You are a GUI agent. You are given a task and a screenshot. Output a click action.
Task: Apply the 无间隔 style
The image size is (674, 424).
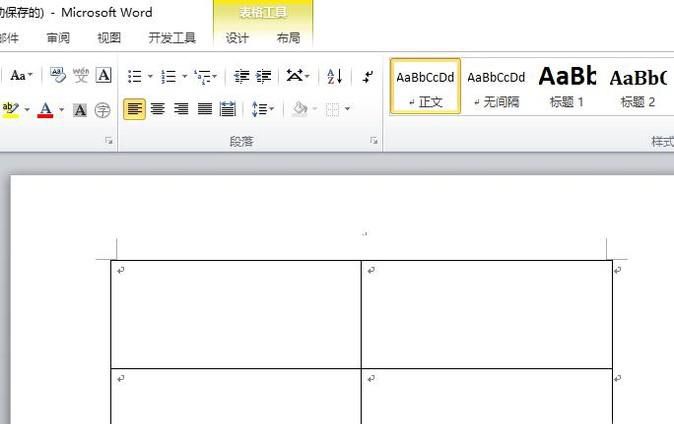pyautogui.click(x=496, y=85)
